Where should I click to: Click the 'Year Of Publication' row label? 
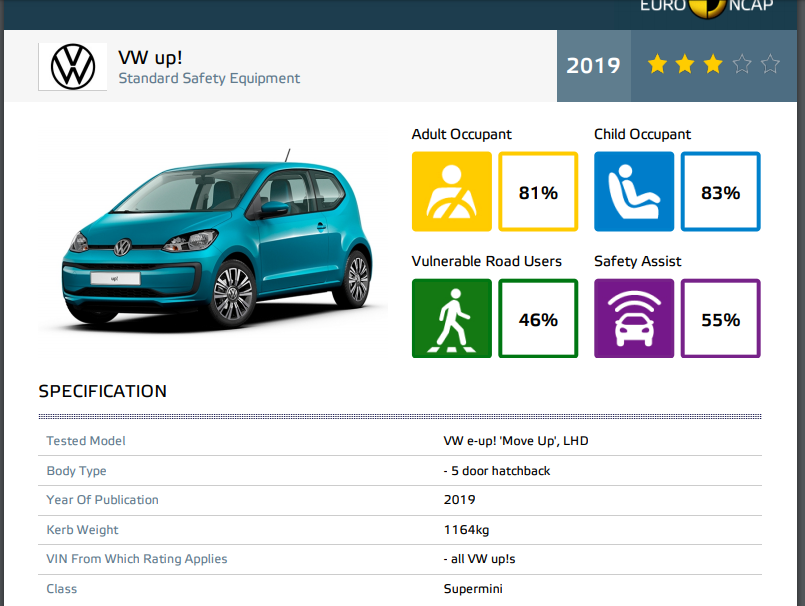pyautogui.click(x=102, y=500)
